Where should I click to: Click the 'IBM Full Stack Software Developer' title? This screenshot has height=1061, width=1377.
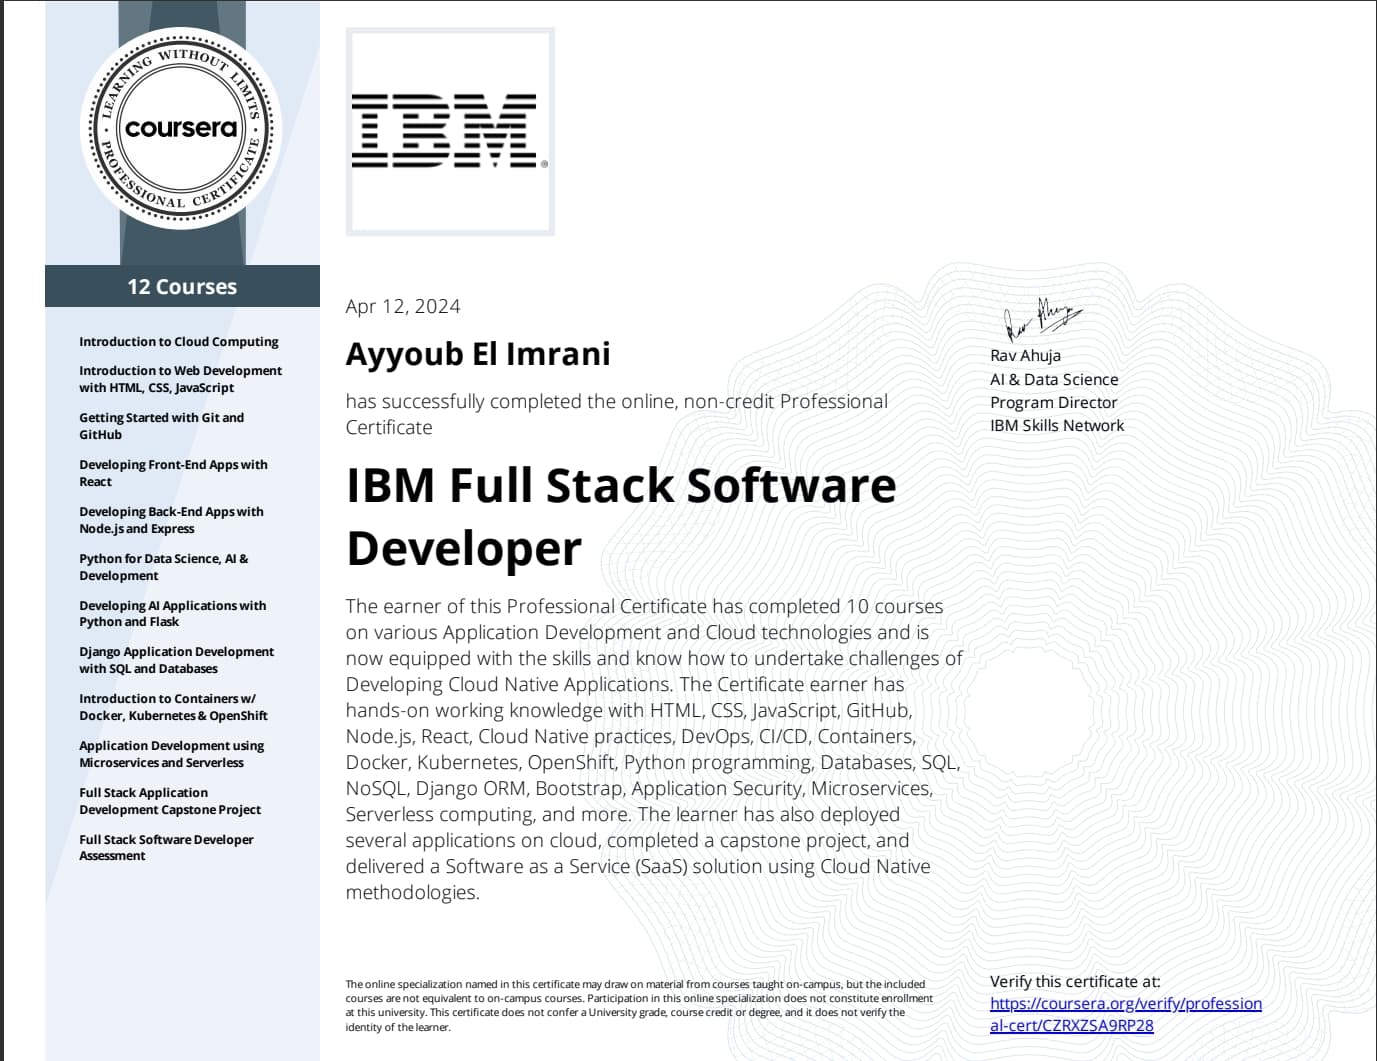point(620,516)
